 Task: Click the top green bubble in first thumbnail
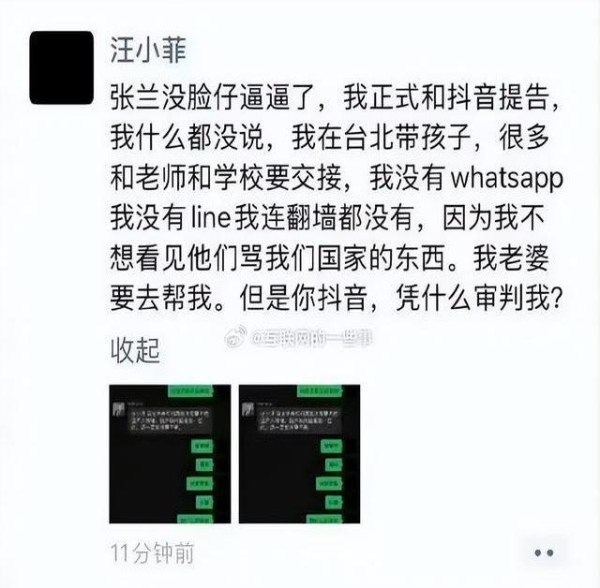coord(191,391)
